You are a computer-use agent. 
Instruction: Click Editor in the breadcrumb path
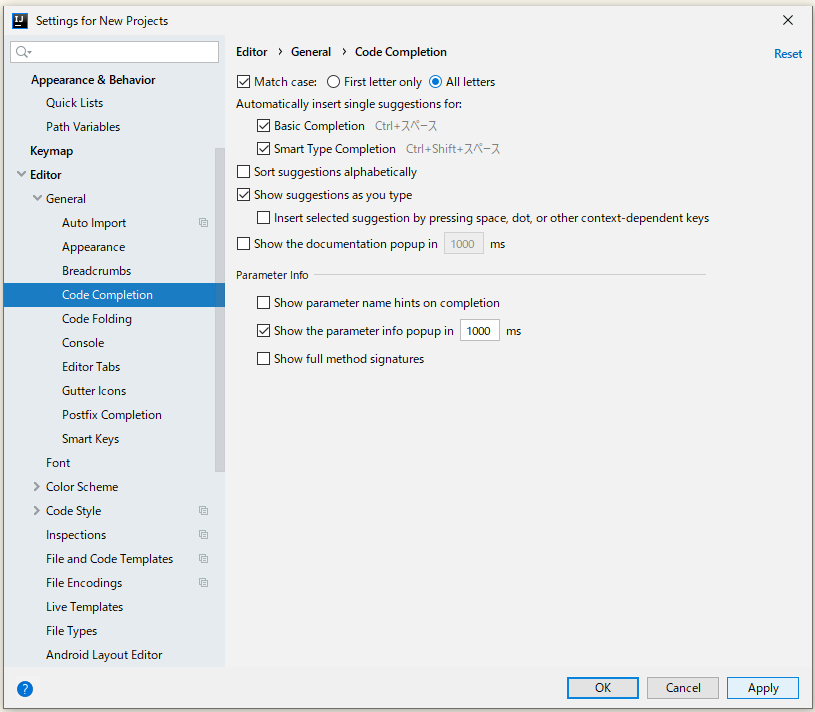tap(252, 52)
